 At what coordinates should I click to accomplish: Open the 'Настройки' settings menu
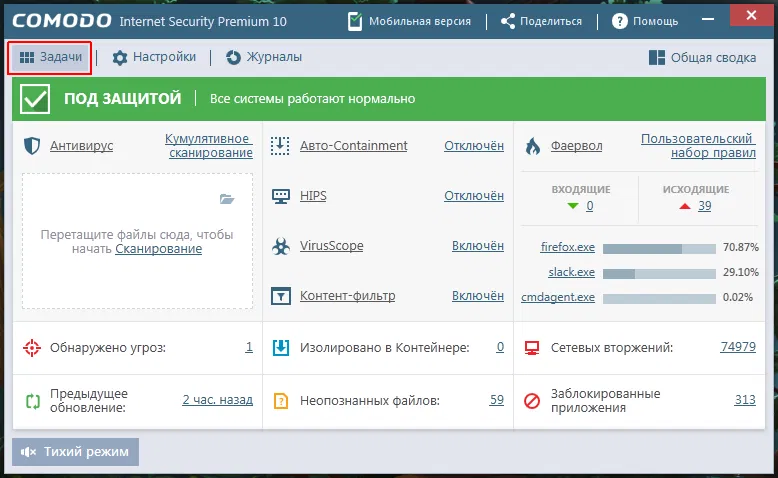pos(154,58)
